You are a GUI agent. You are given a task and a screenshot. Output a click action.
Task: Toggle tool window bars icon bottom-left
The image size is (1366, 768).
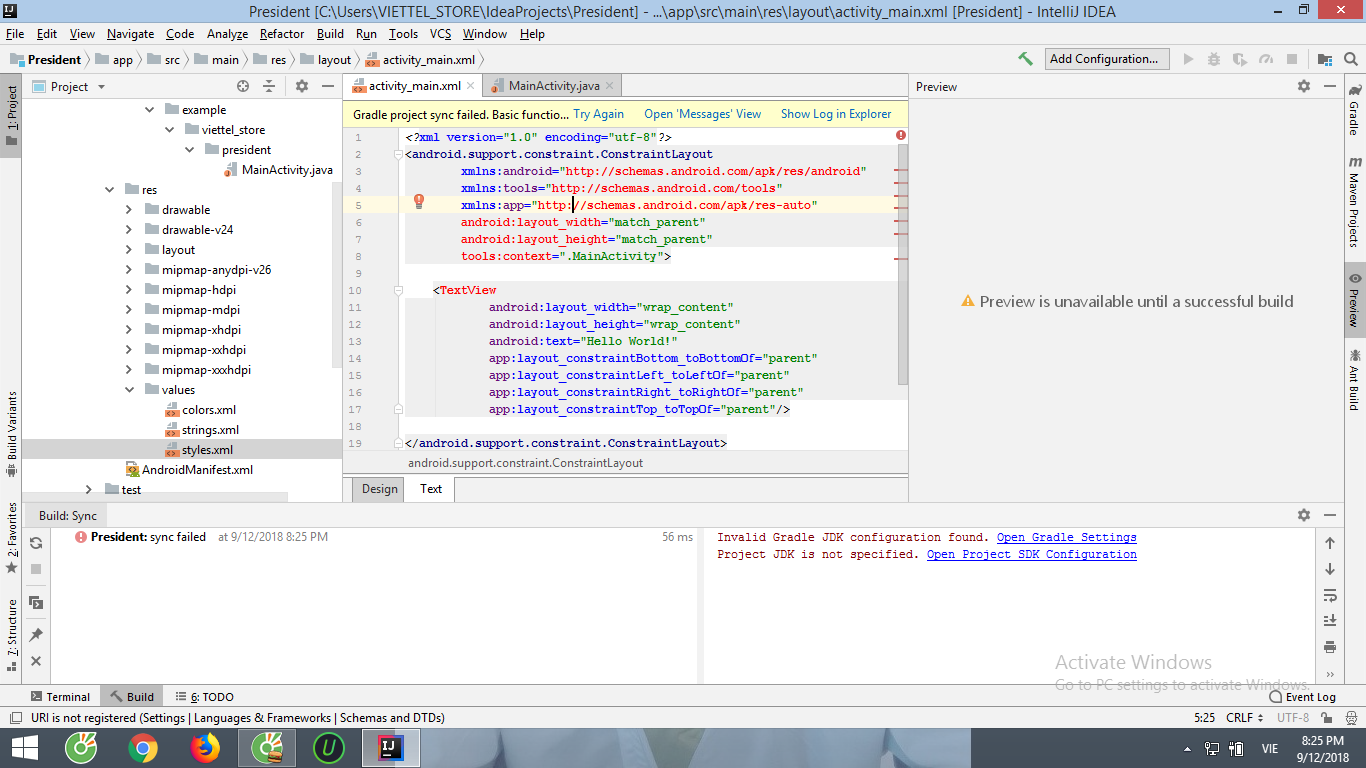tap(14, 718)
